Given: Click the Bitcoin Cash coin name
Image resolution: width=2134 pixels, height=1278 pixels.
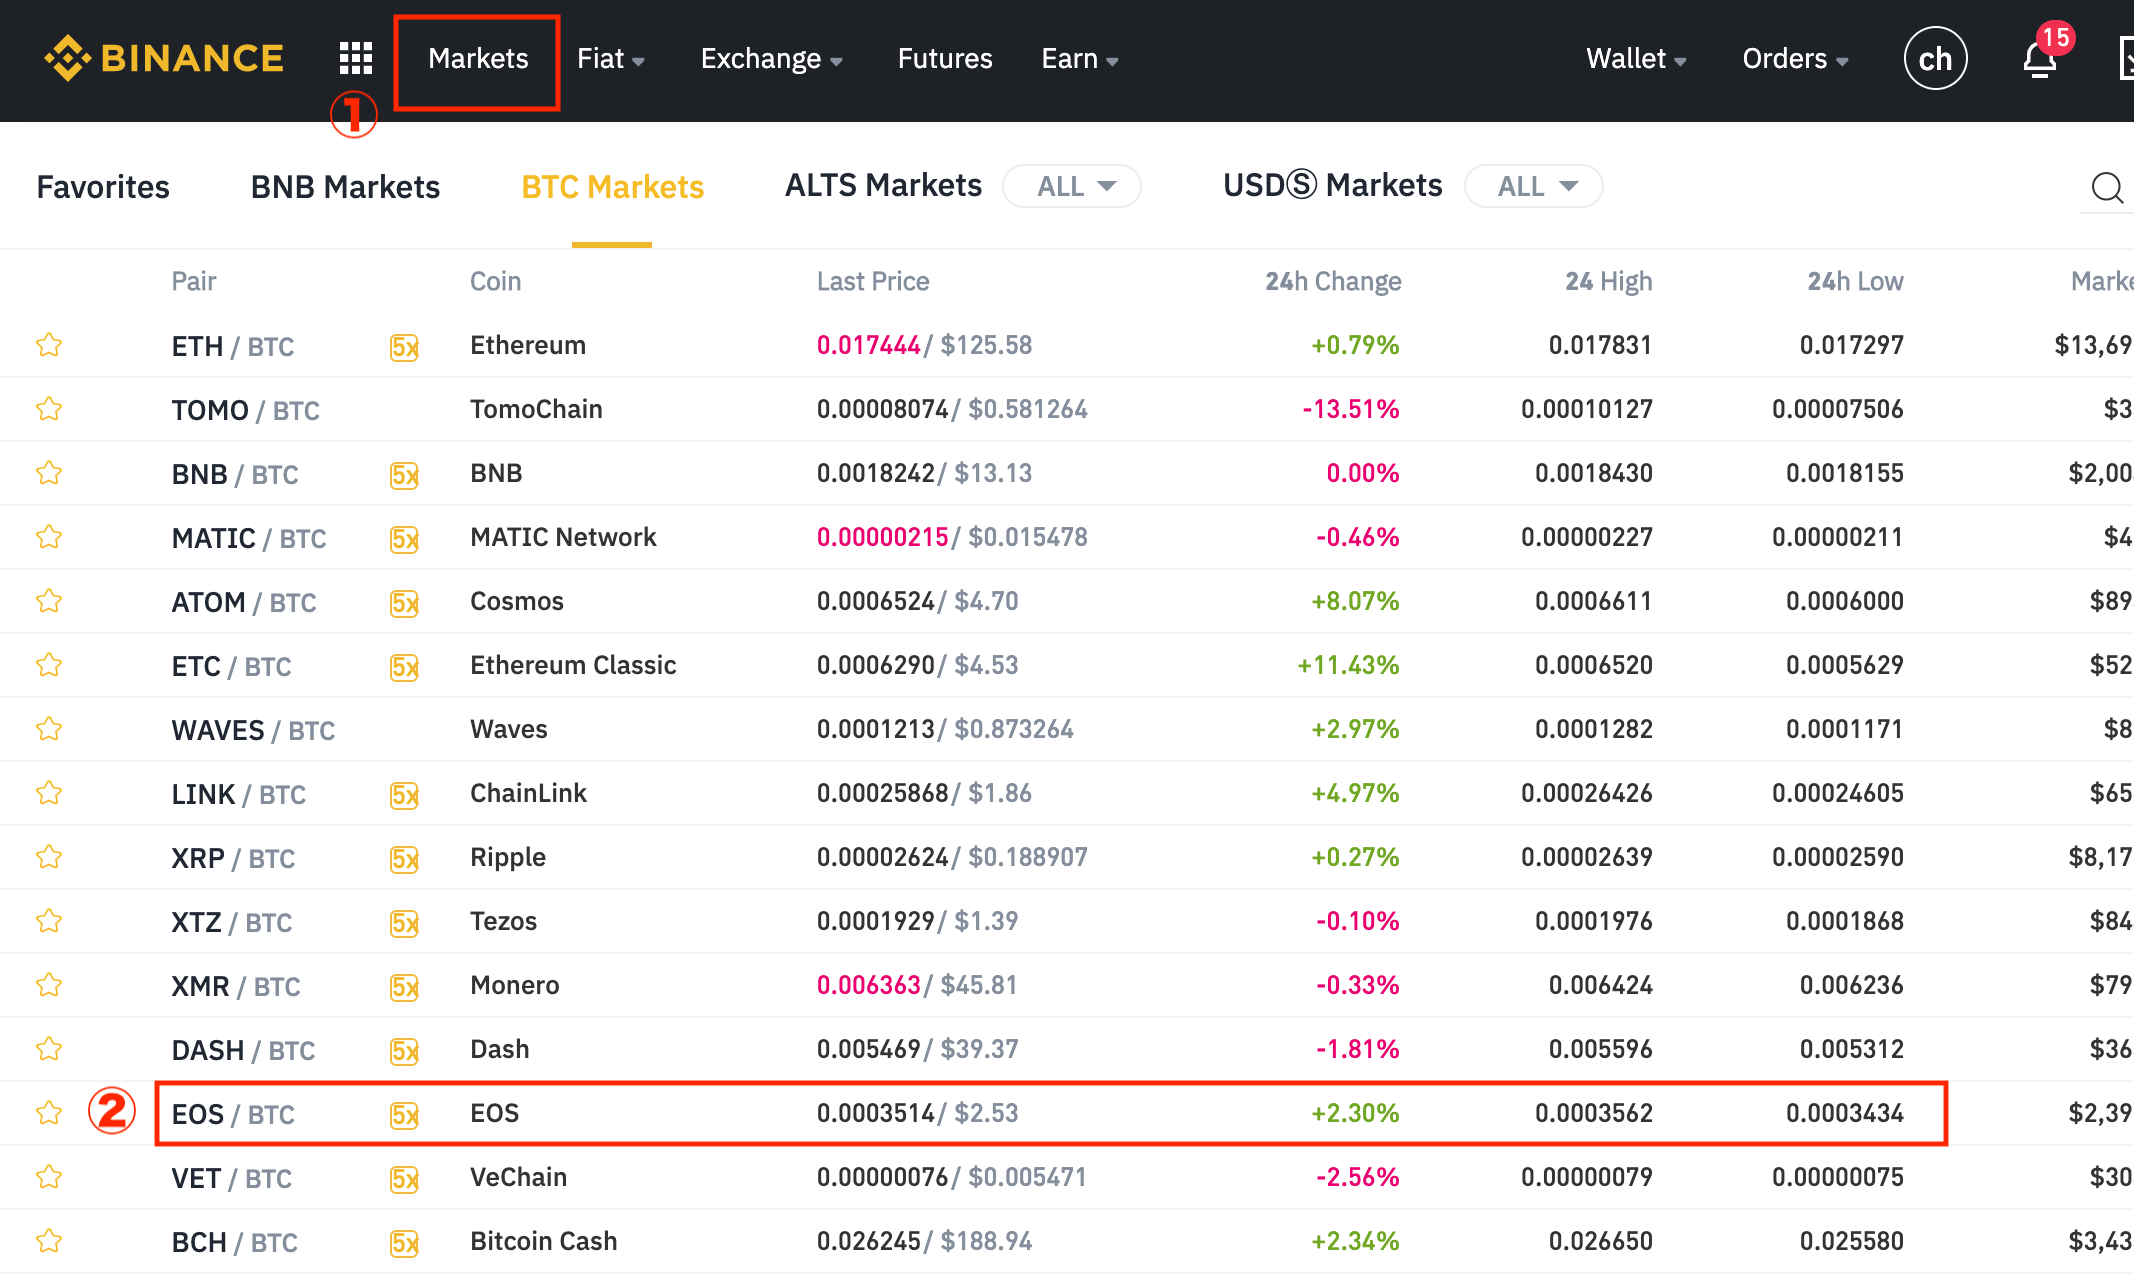Looking at the screenshot, I should click(543, 1241).
